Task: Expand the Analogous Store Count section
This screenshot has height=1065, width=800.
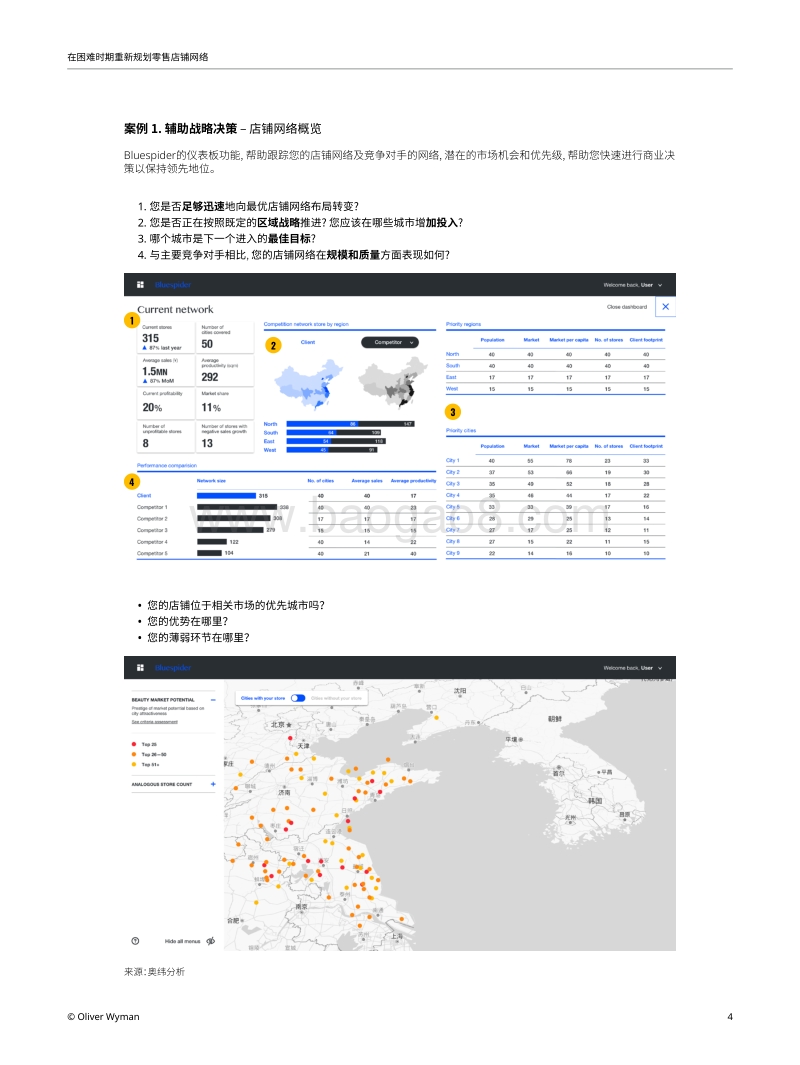Action: coord(213,784)
